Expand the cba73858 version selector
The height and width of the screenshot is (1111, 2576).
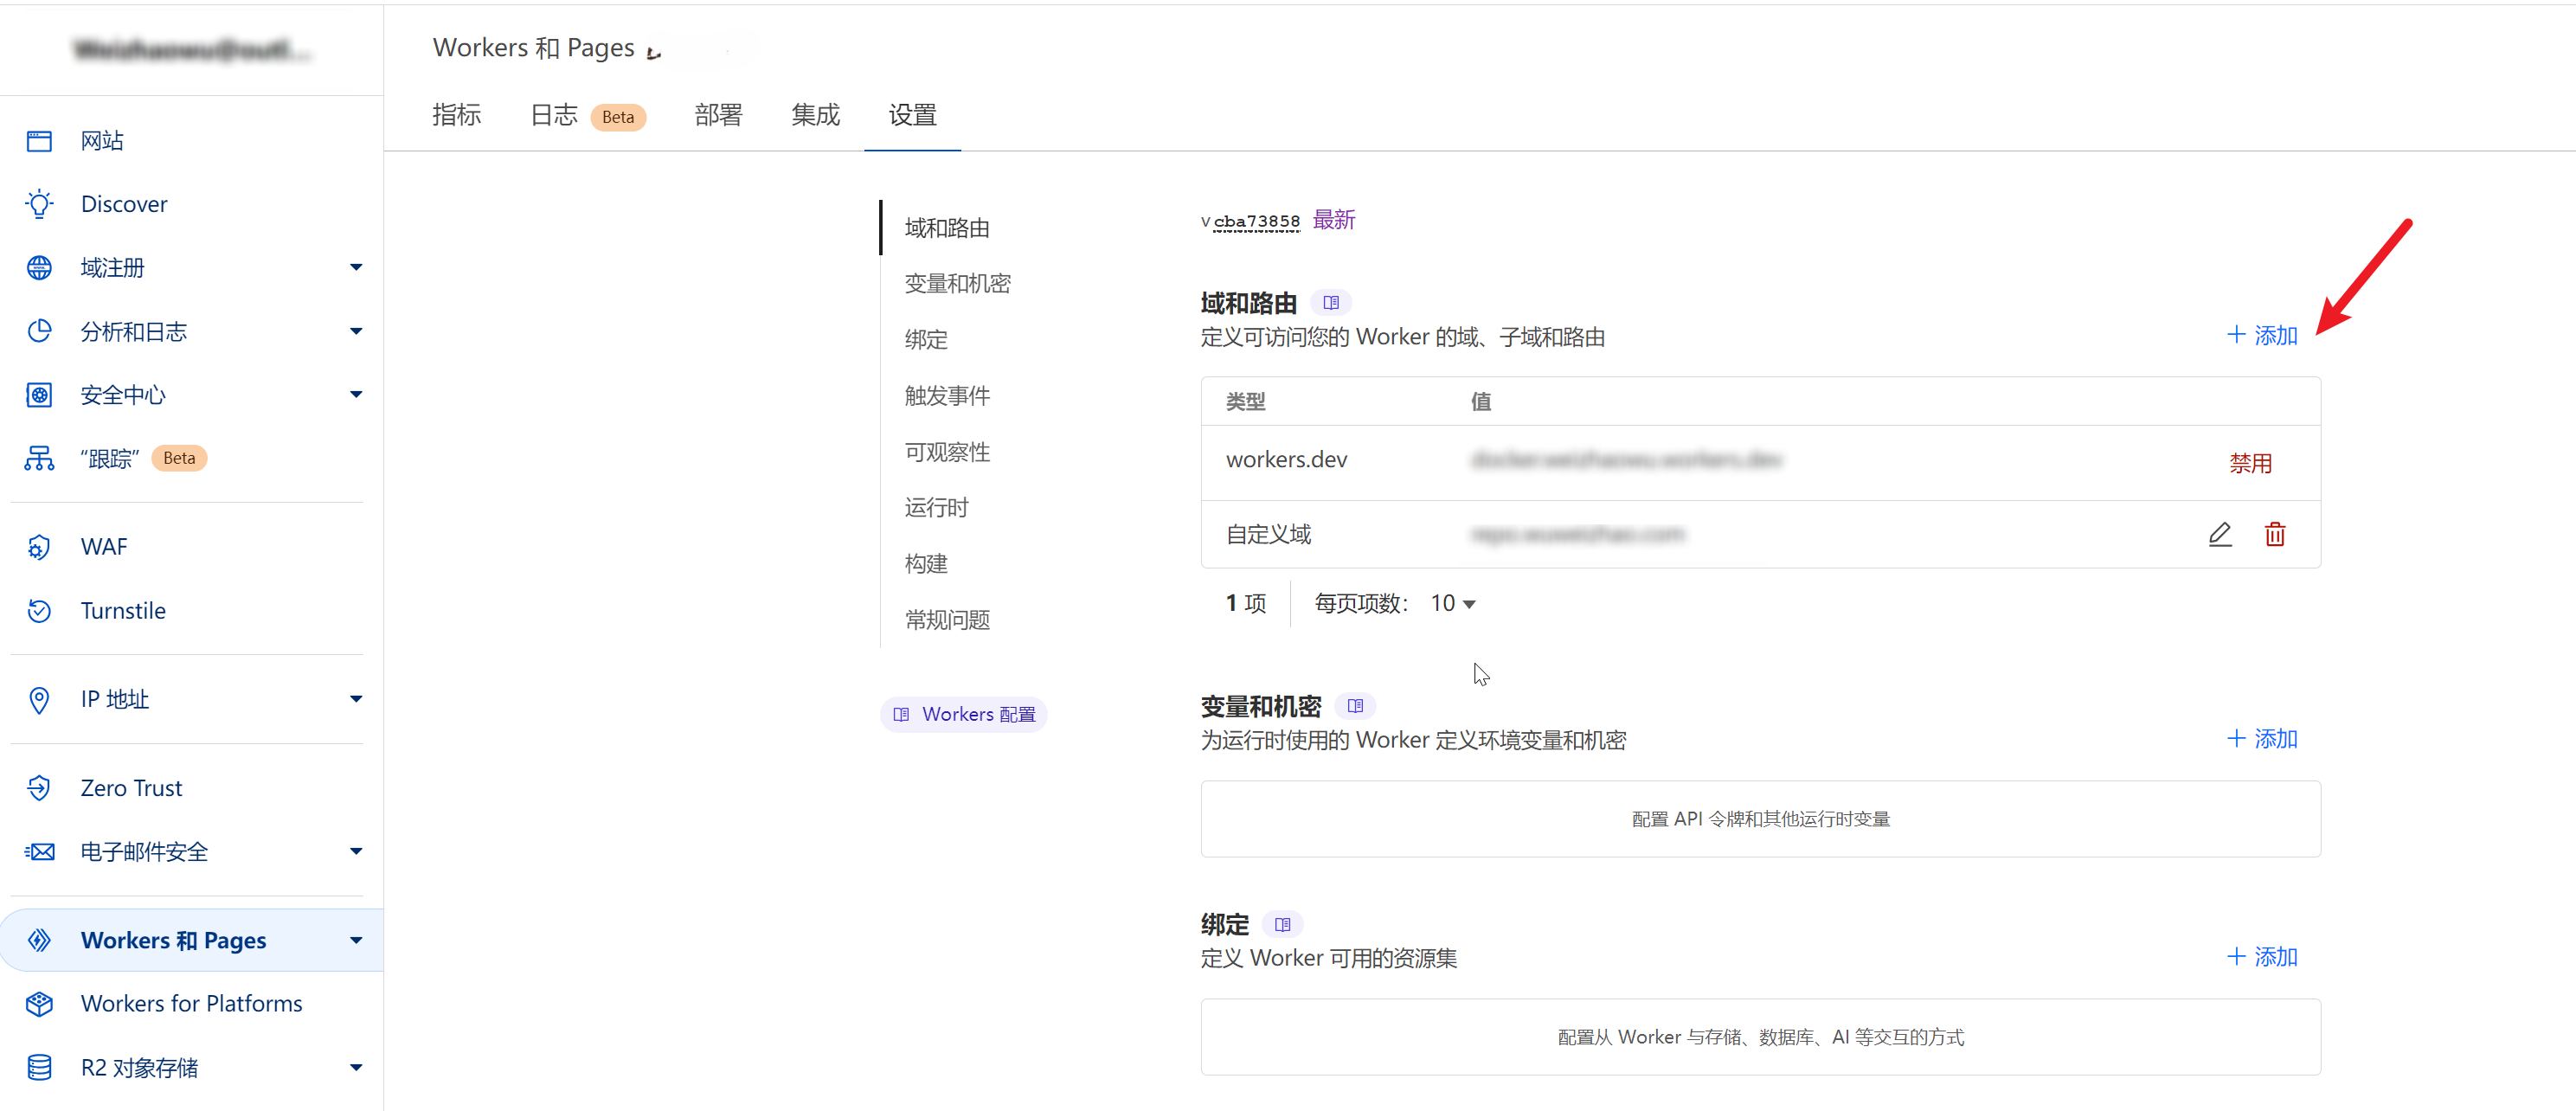pos(1253,220)
